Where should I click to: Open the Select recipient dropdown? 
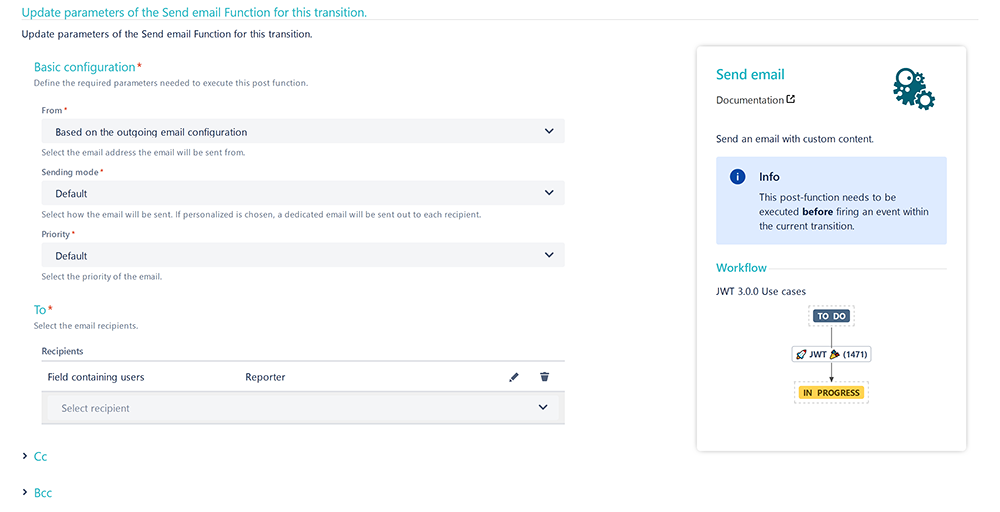(303, 408)
